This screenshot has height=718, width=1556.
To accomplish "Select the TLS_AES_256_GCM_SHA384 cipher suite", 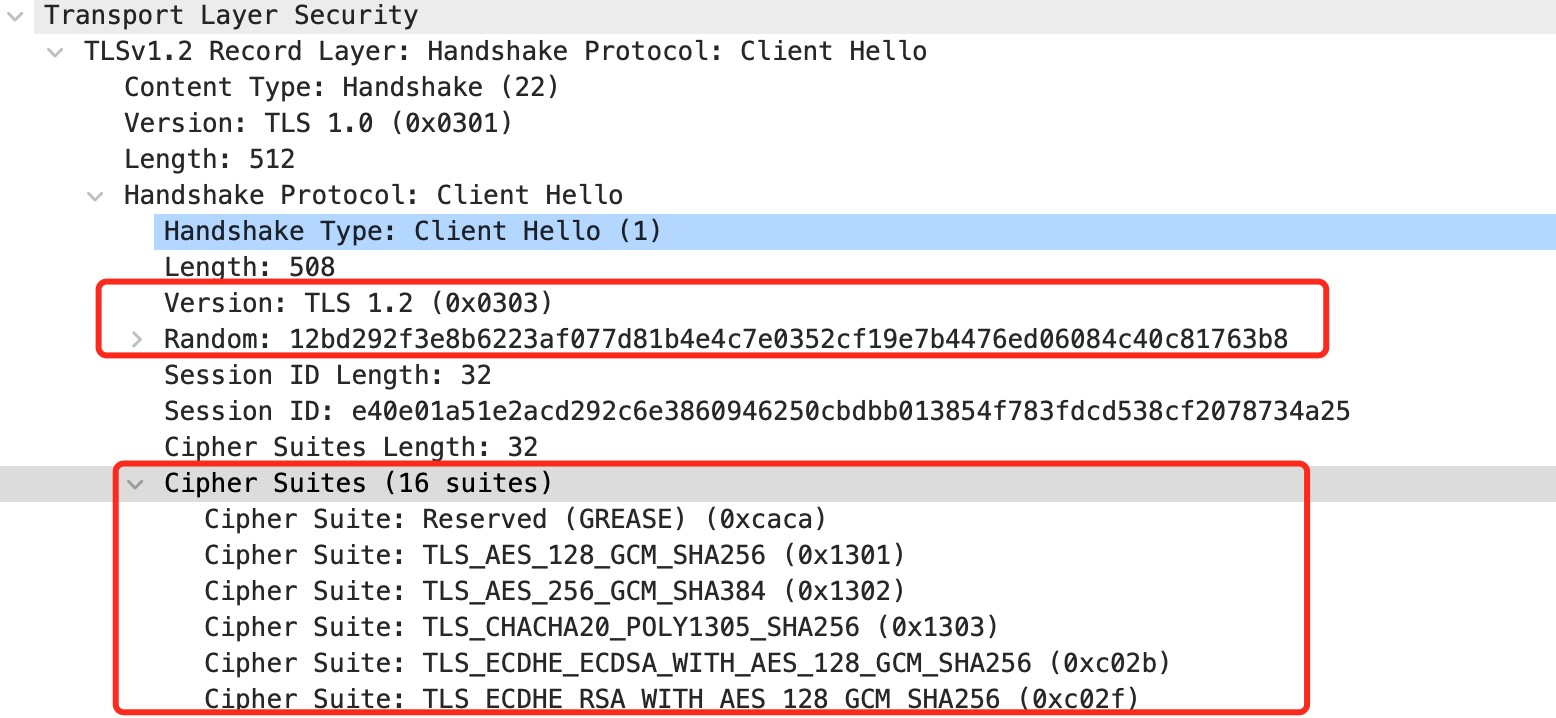I will pos(554,591).
